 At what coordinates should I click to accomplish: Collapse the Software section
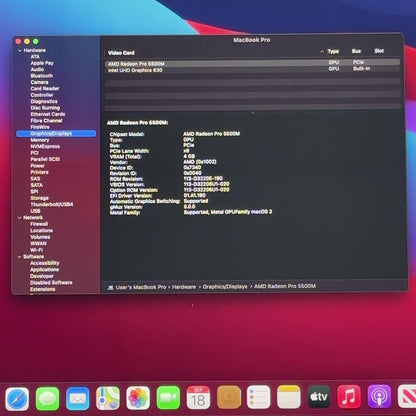[19, 257]
